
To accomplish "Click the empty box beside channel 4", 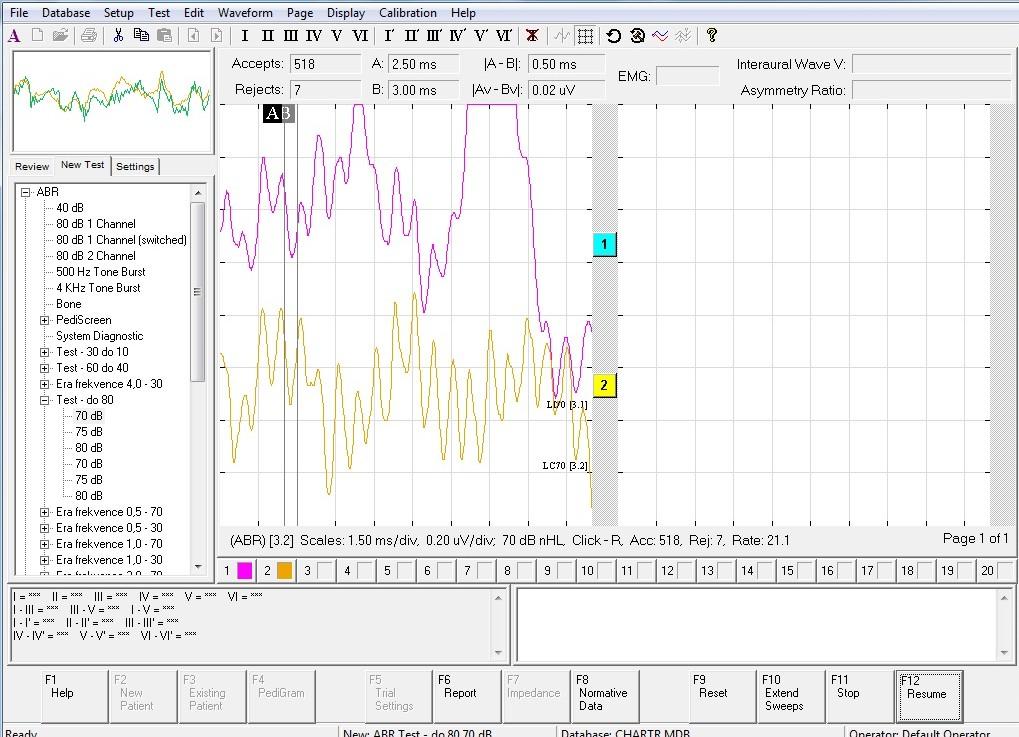I will pos(365,571).
